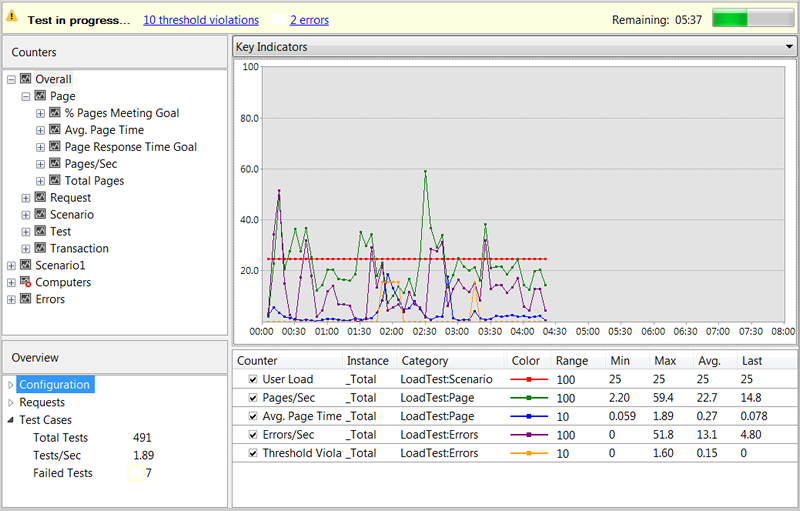Select Requests in the Overview panel
The width and height of the screenshot is (800, 511).
pos(42,403)
